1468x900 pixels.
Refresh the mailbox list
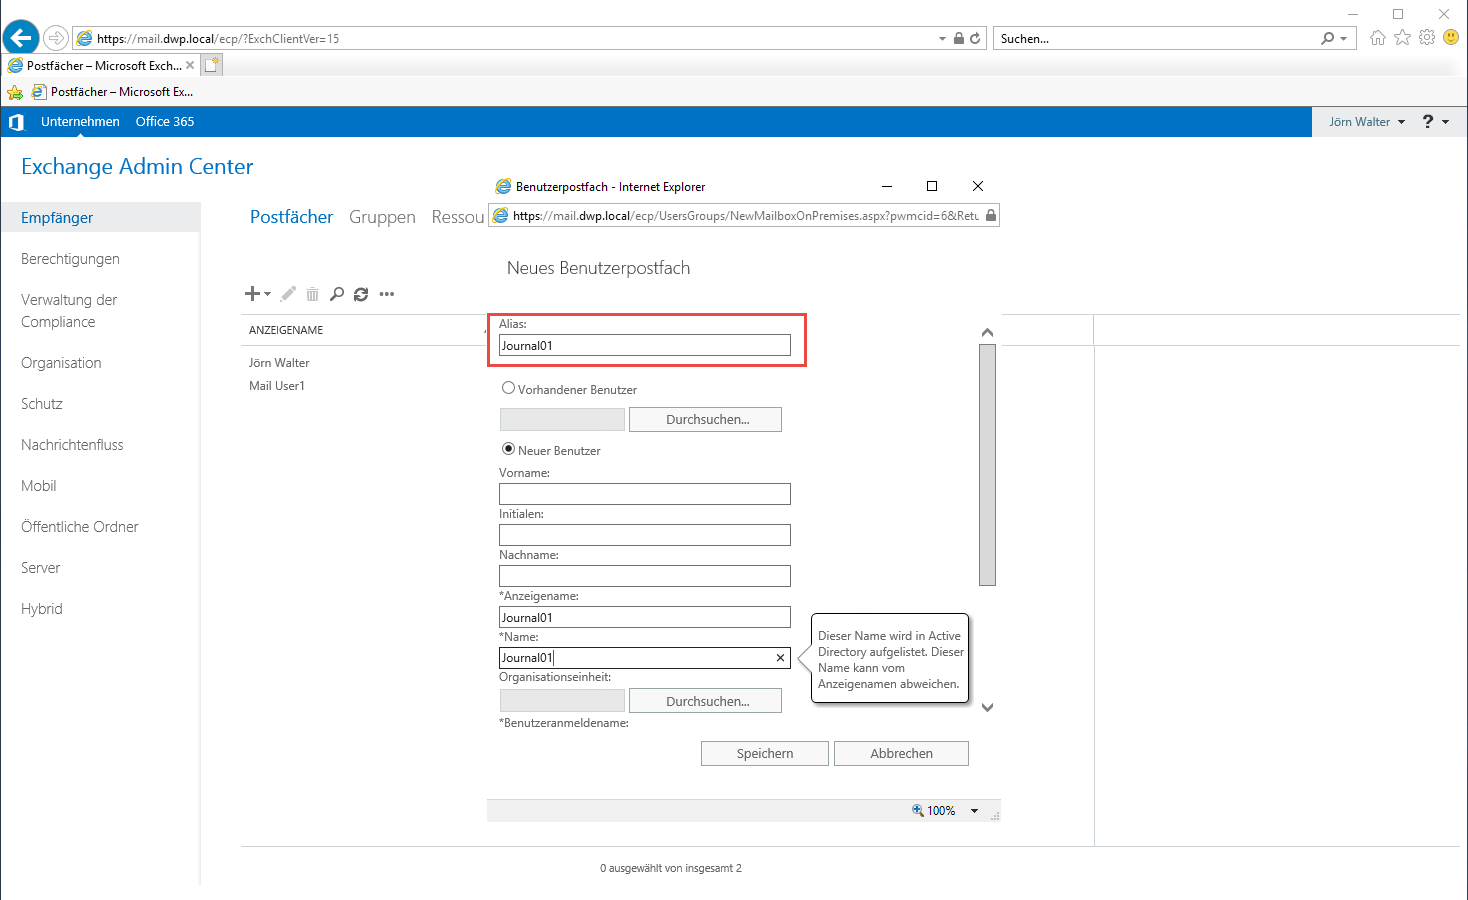coord(361,294)
